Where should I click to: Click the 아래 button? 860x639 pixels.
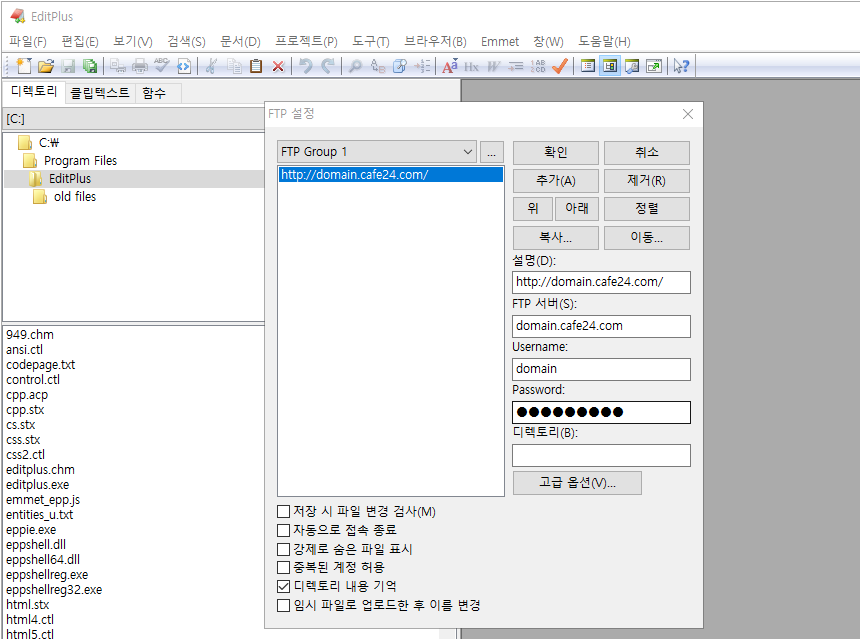pyautogui.click(x=577, y=209)
